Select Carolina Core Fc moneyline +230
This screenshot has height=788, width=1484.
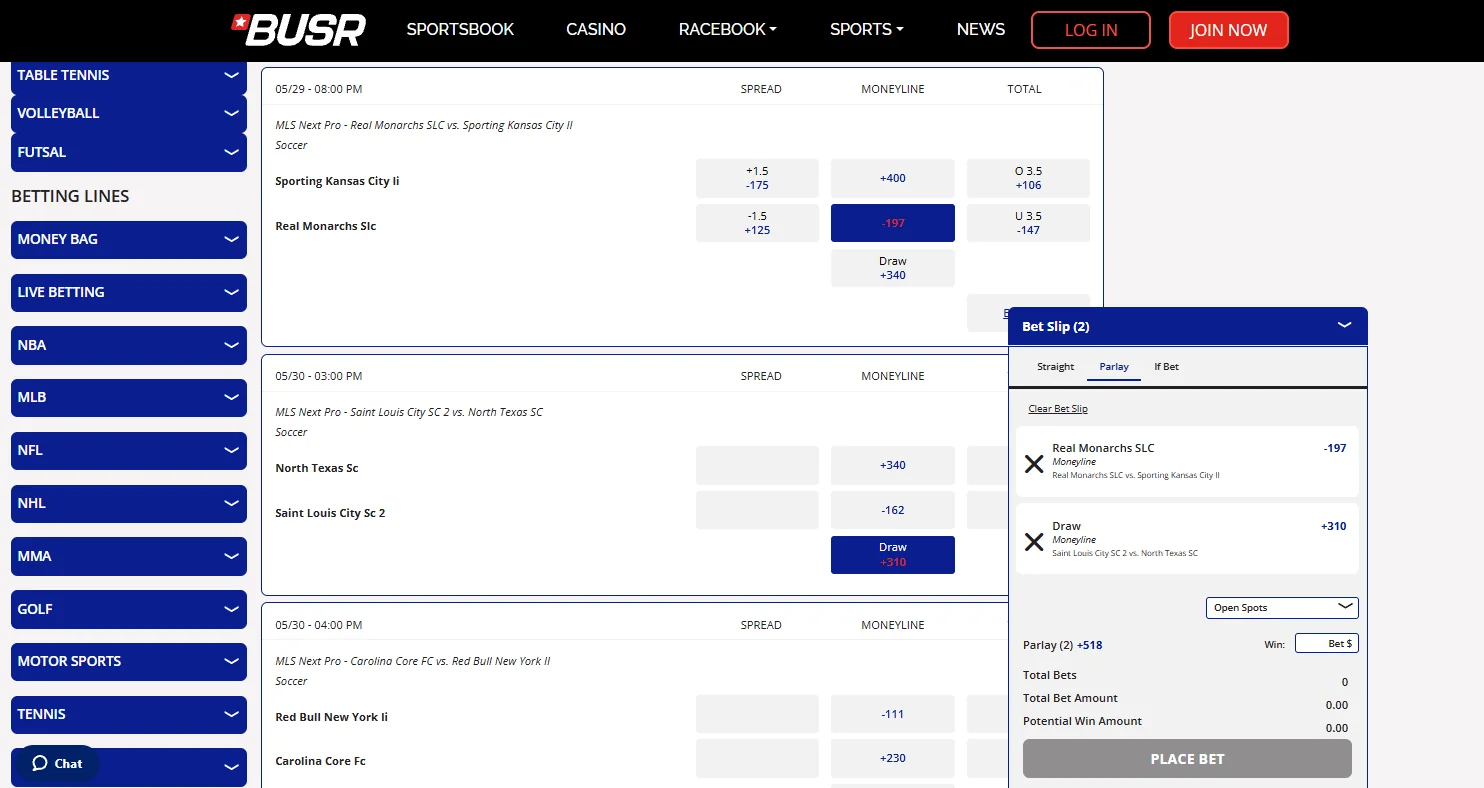click(x=893, y=758)
